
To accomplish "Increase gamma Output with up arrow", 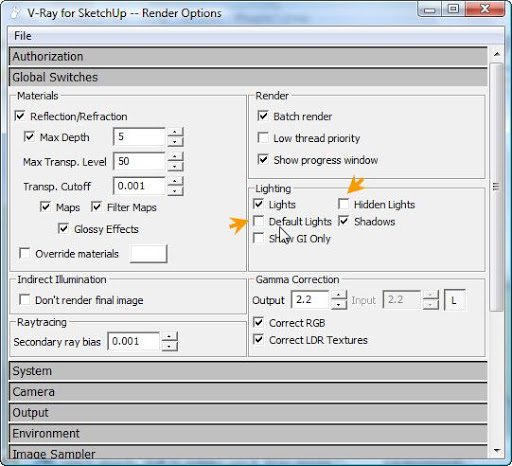I will [x=339, y=295].
